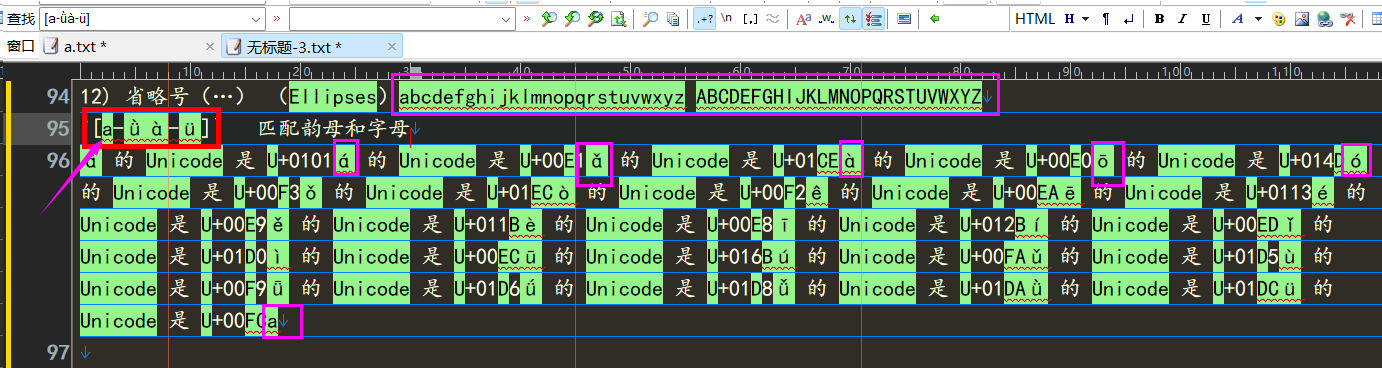The height and width of the screenshot is (368, 1382).
Task: Insert image with the picture icon
Action: 1301,18
